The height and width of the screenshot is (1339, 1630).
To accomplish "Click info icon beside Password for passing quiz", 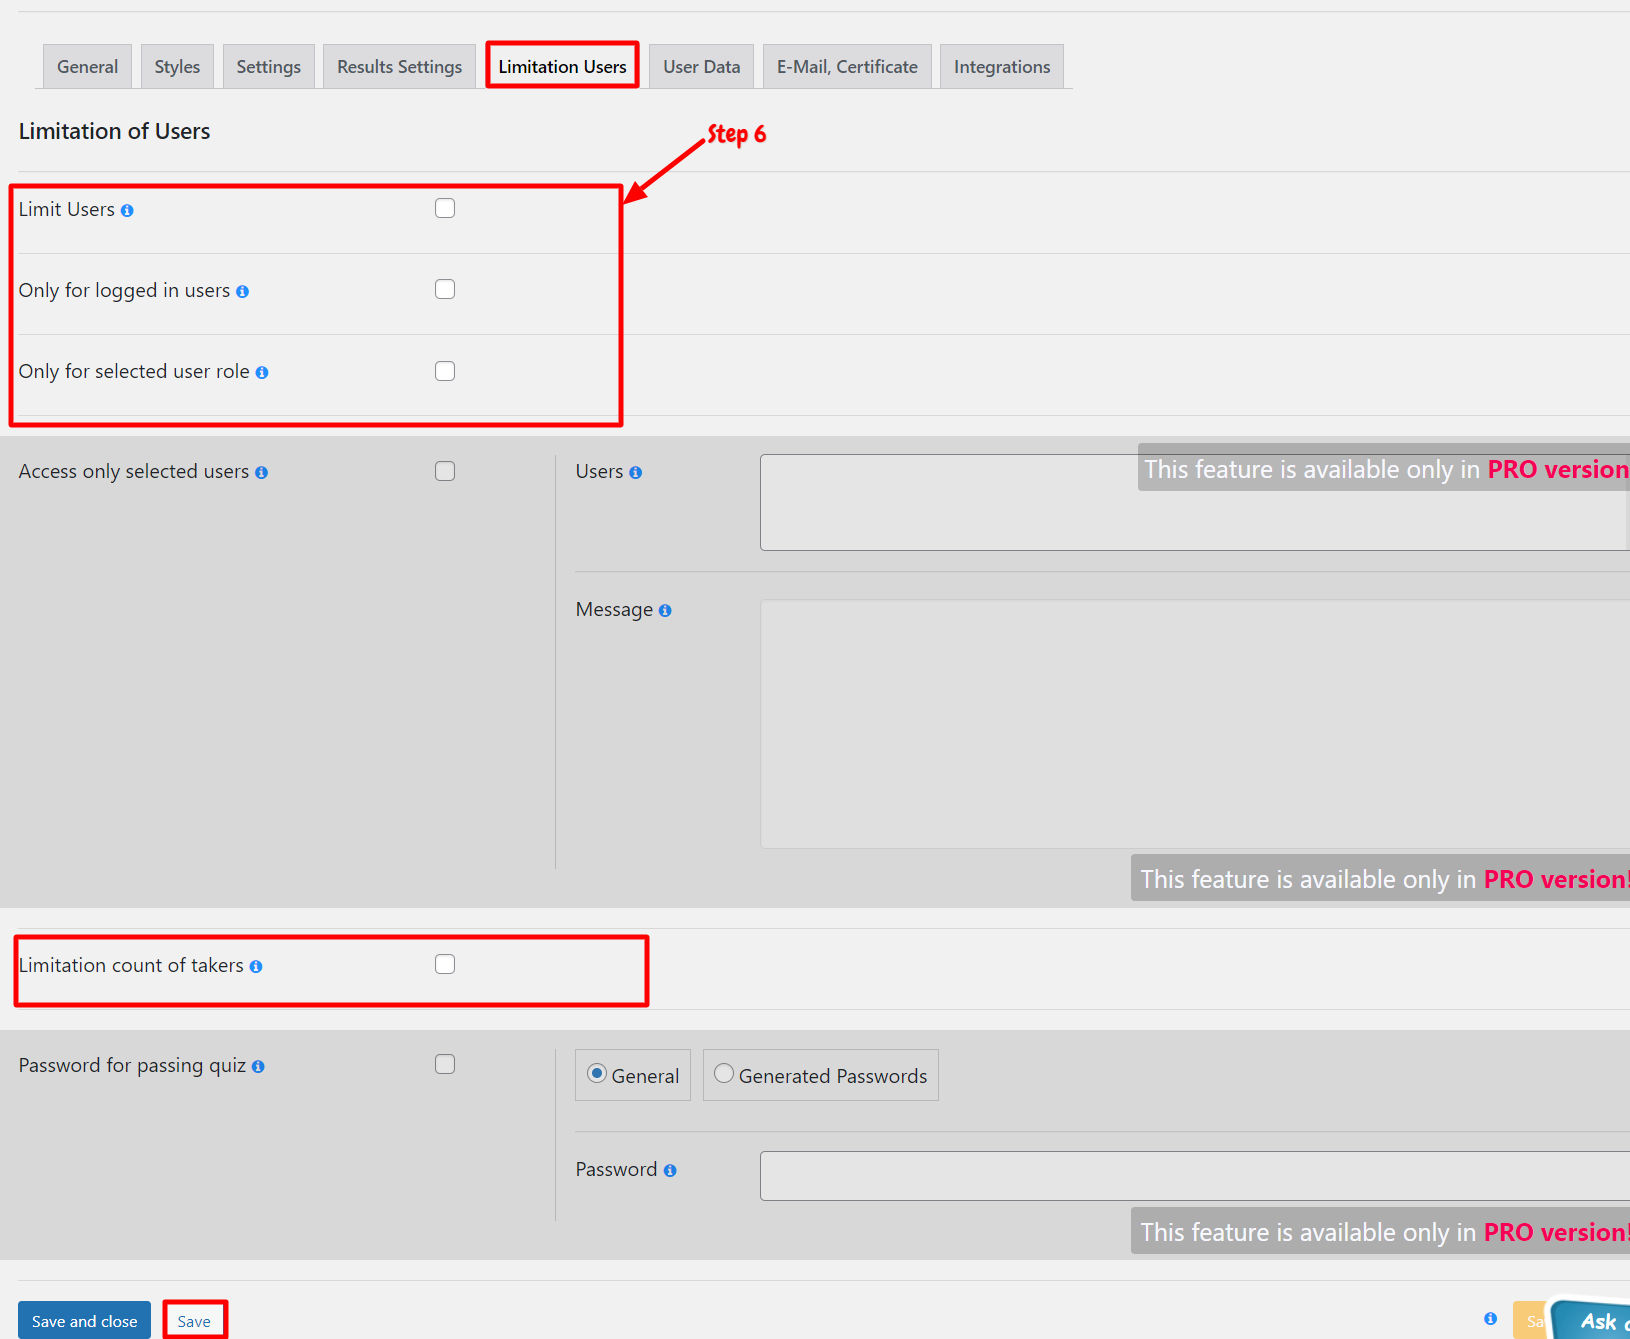I will (x=258, y=1067).
